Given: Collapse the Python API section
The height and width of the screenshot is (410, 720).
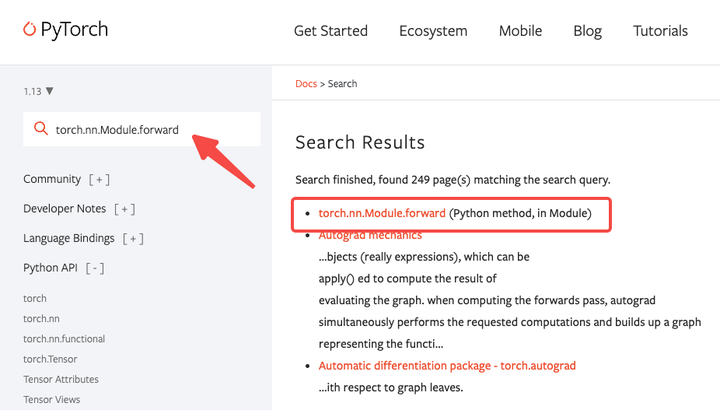Looking at the screenshot, I should click(95, 268).
